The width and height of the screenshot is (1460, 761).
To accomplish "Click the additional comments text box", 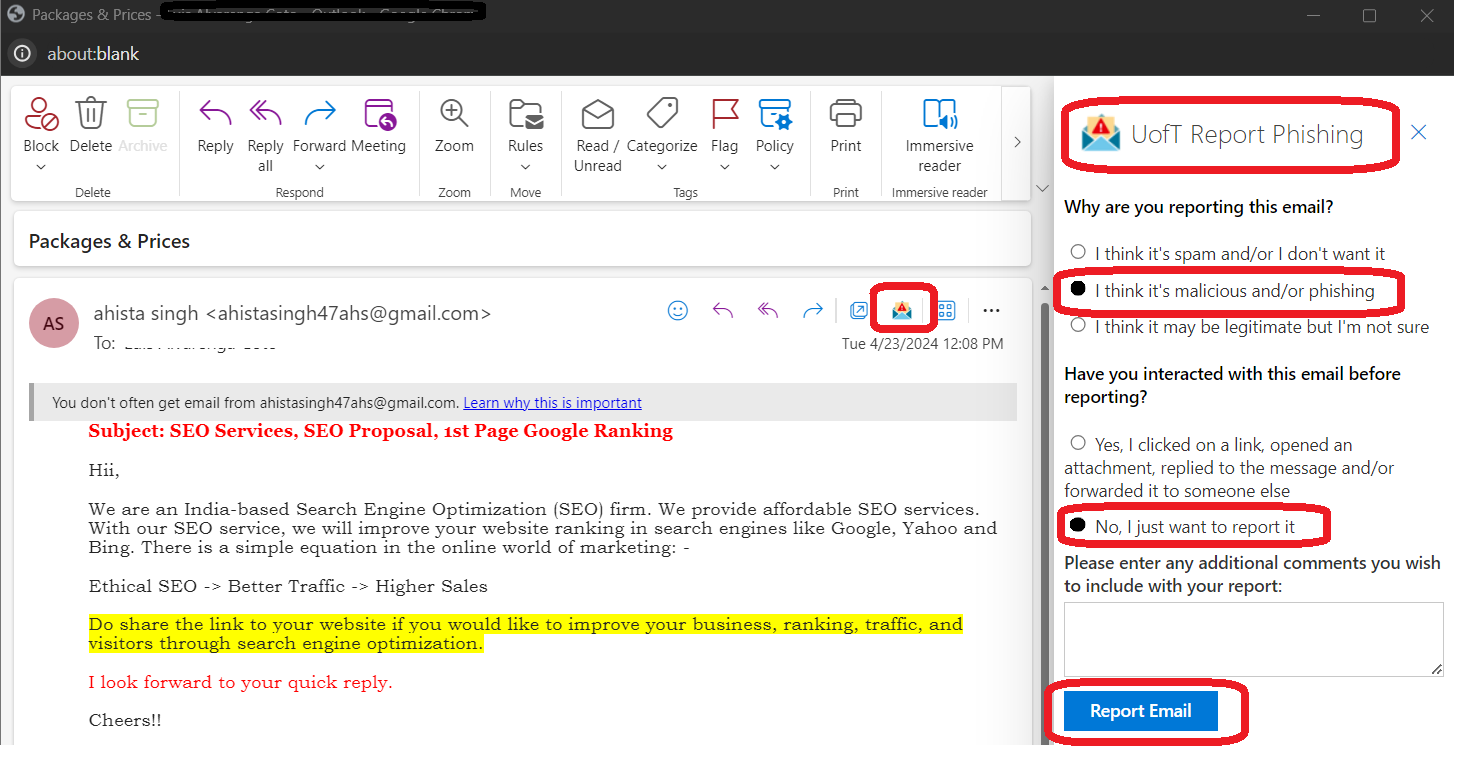I will point(1253,639).
